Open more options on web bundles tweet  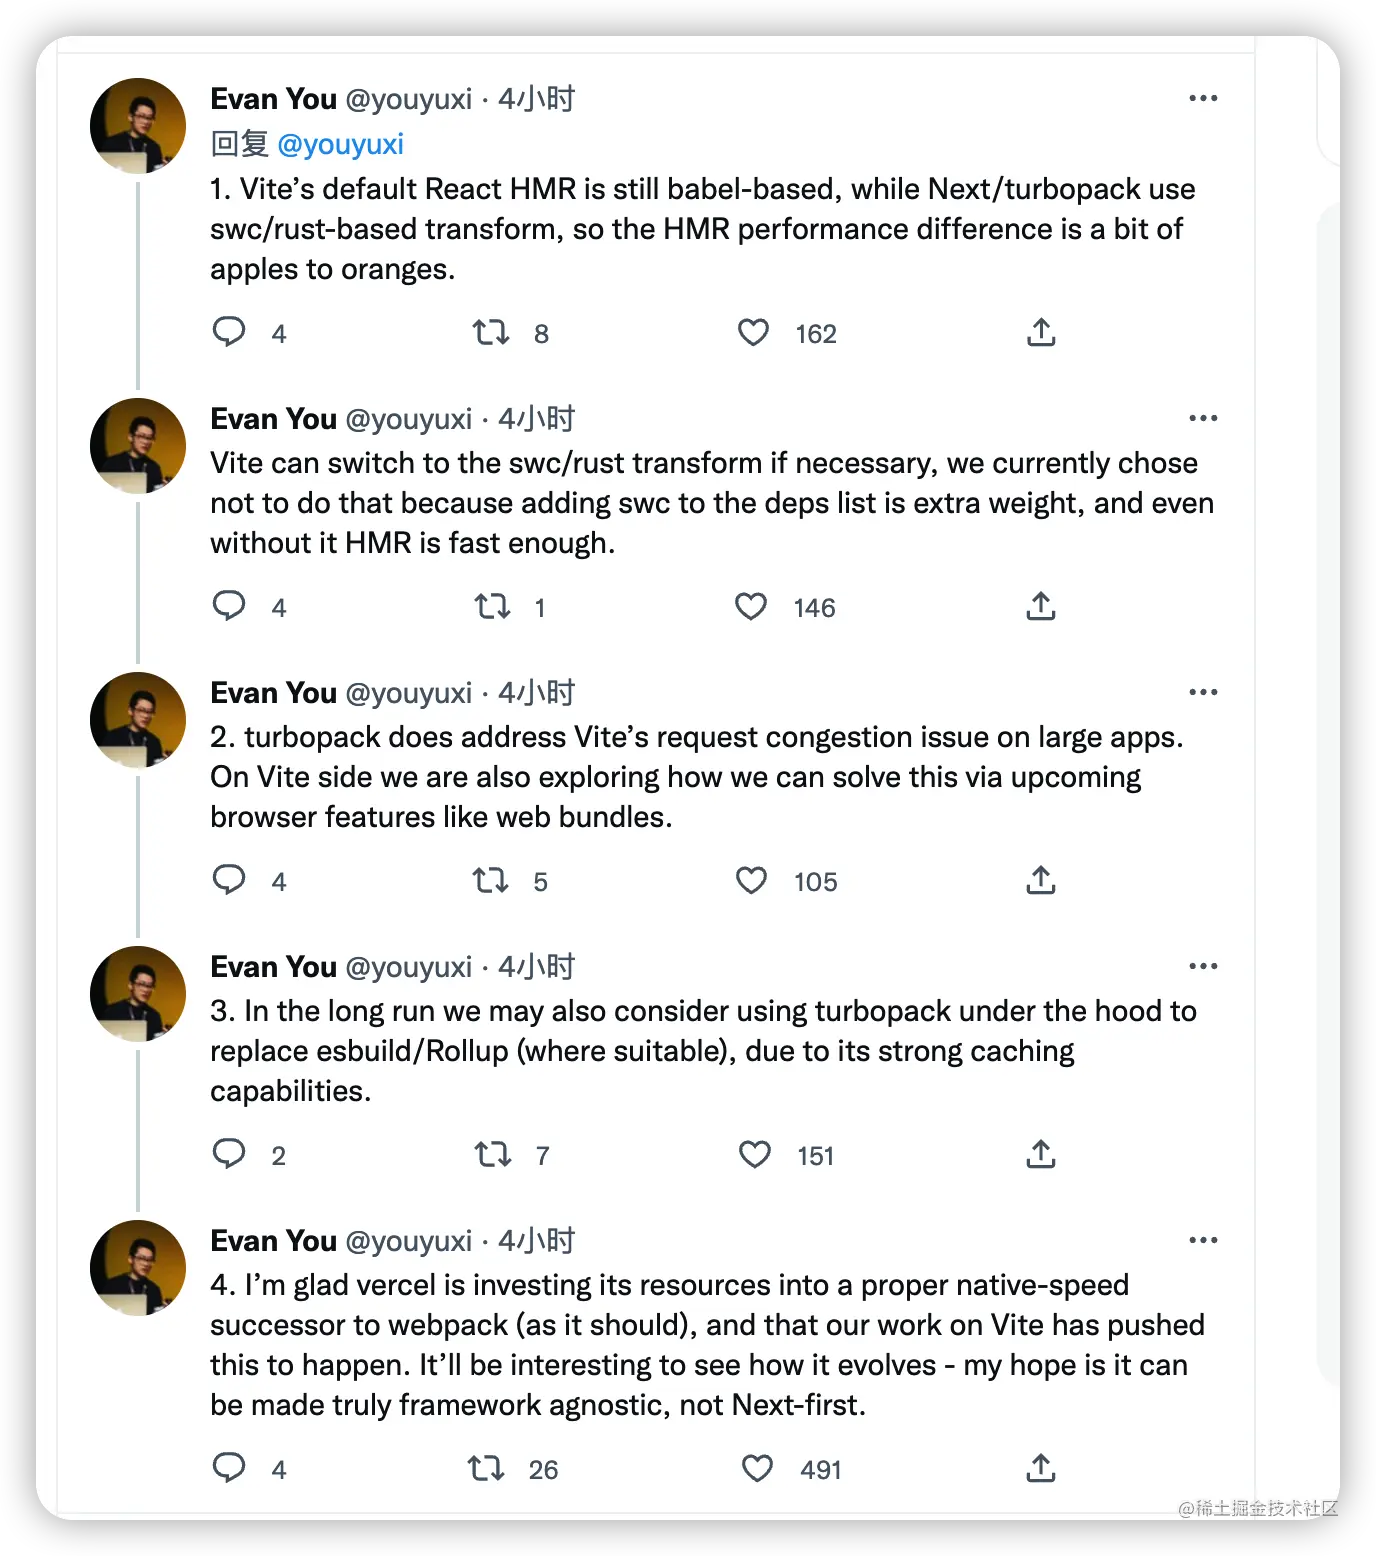coord(1203,692)
